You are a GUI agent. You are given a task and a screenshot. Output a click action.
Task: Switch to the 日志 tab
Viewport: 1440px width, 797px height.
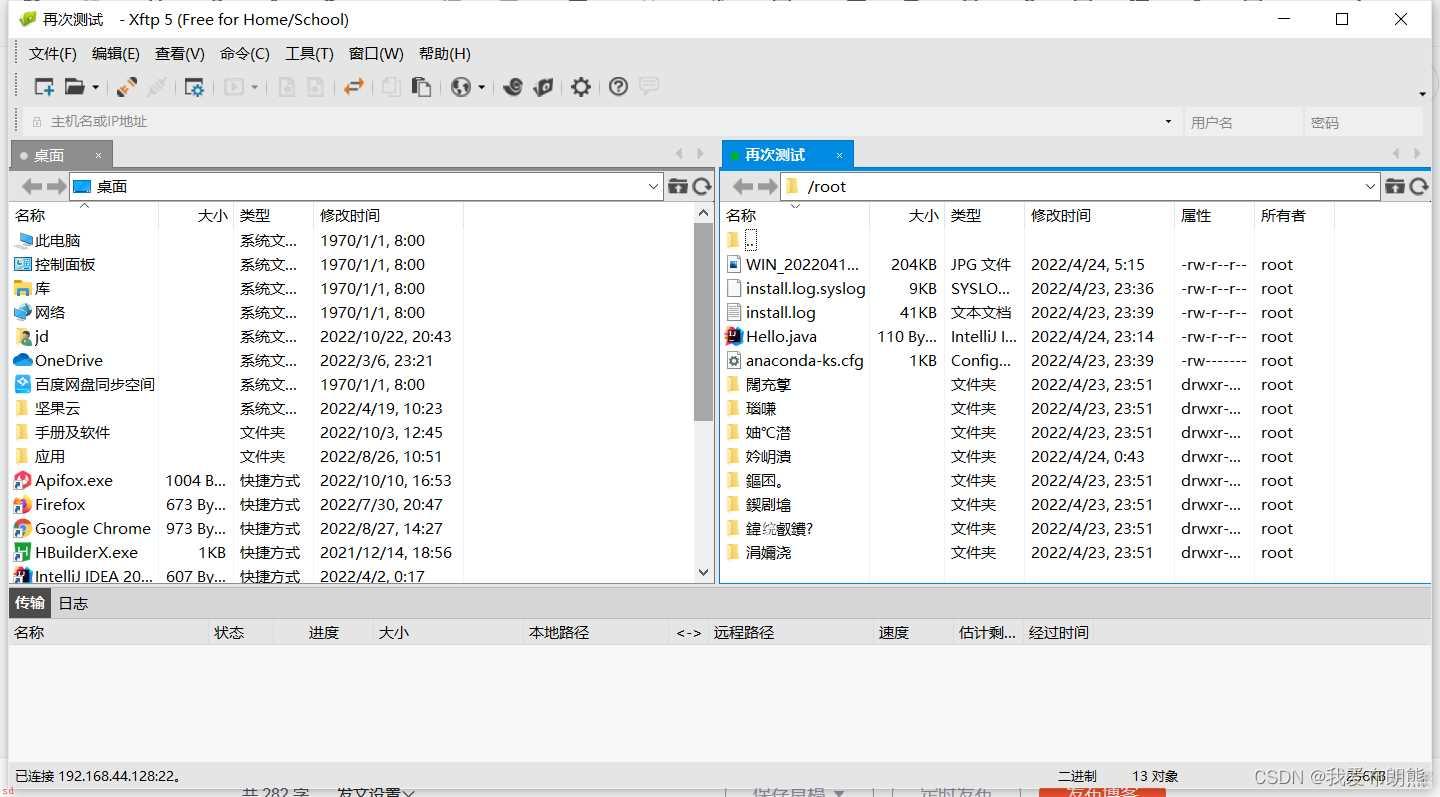tap(73, 603)
